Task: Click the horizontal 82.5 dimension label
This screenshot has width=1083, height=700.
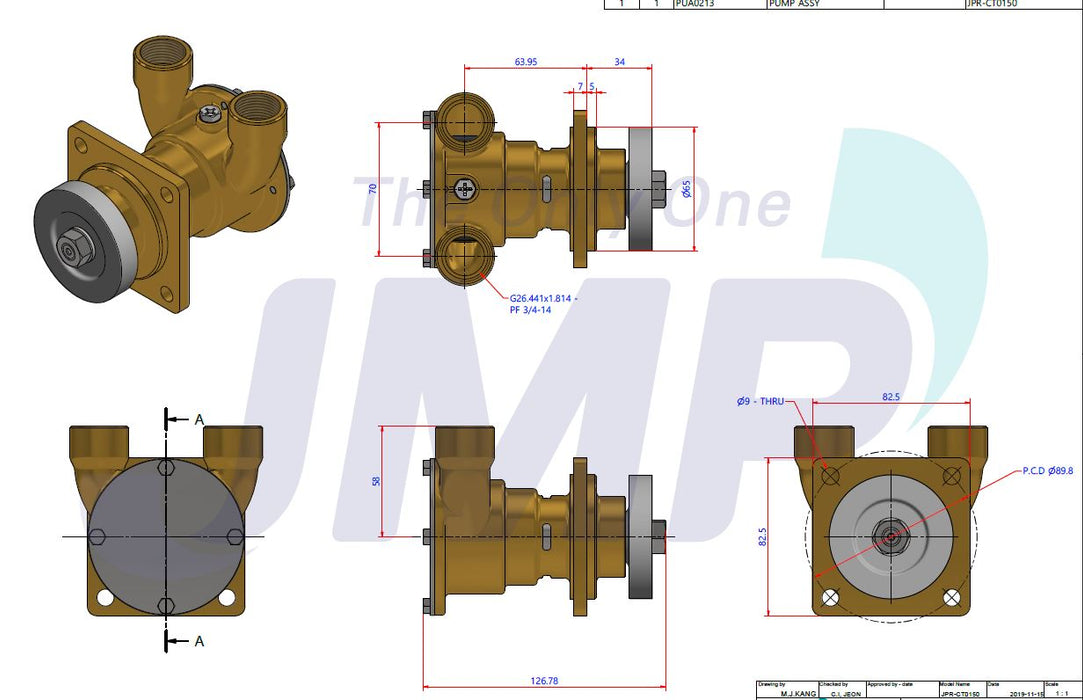Action: [891, 397]
